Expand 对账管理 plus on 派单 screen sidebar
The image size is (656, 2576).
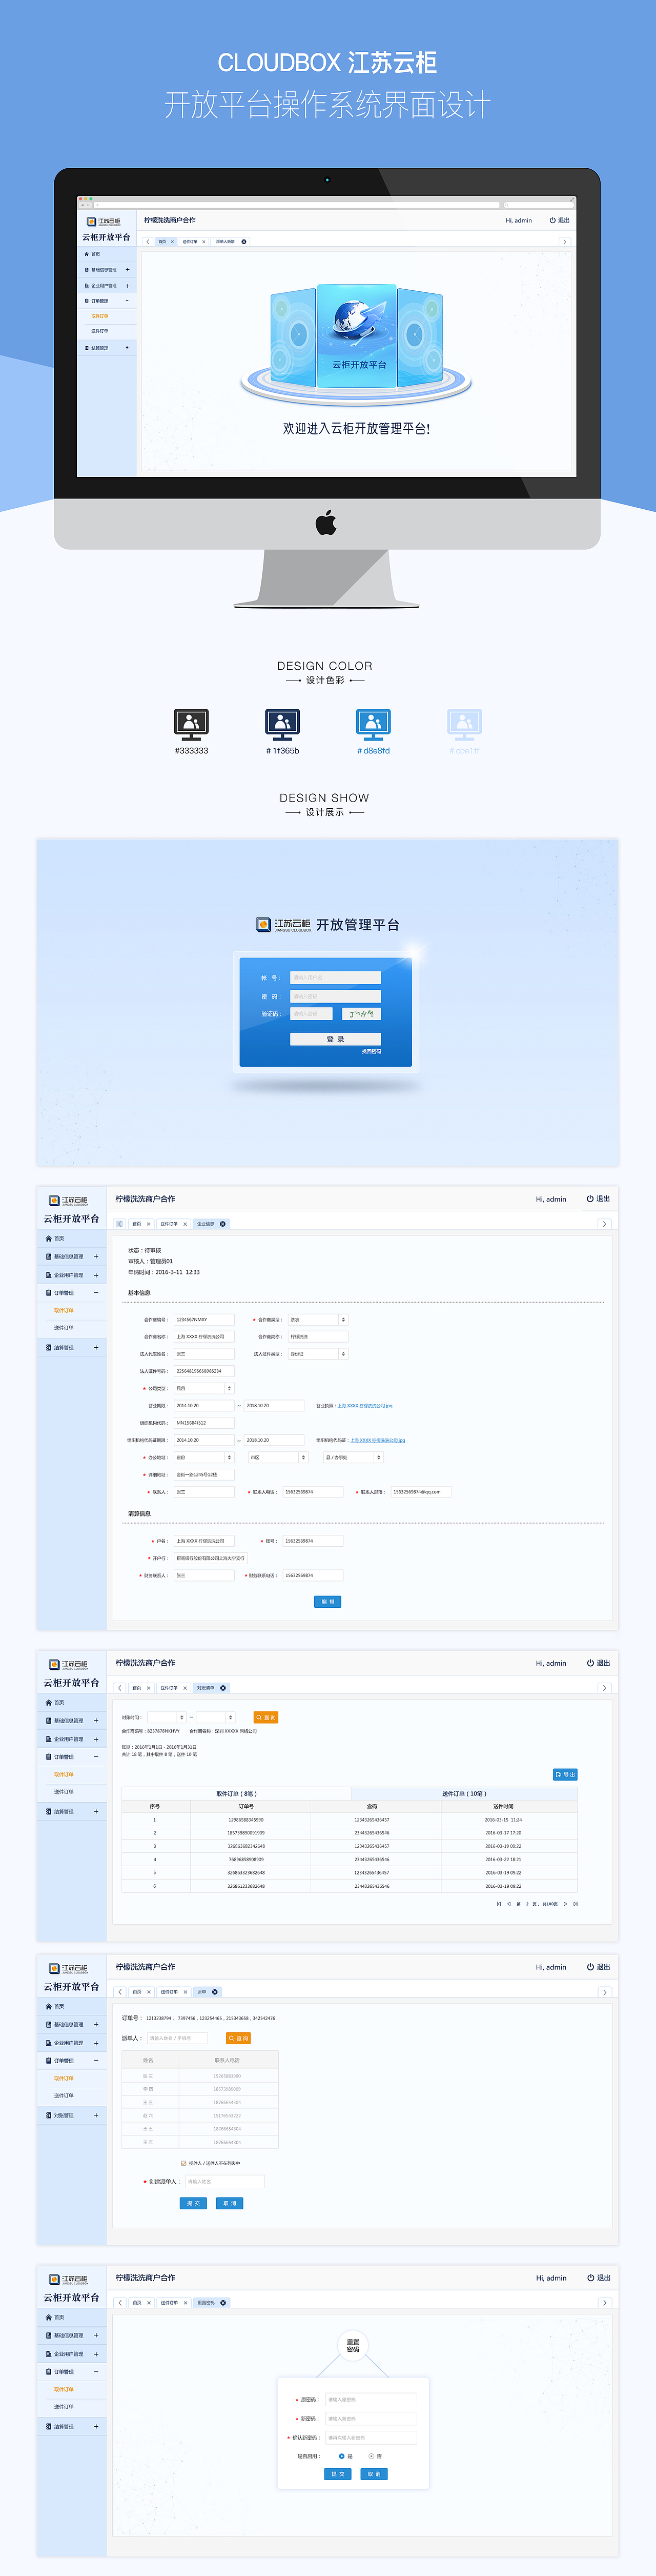click(x=96, y=2115)
